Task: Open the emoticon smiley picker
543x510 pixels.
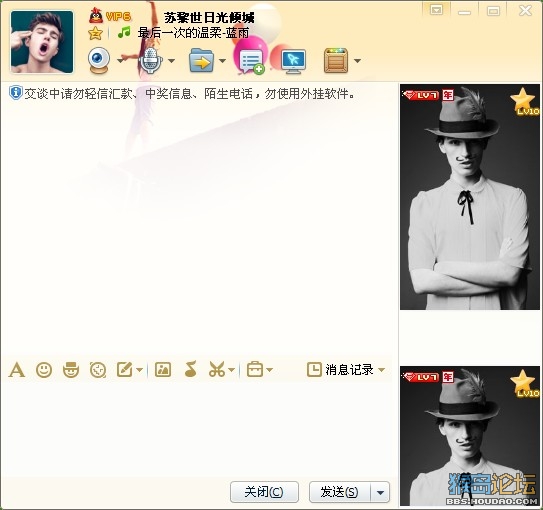Action: click(44, 370)
